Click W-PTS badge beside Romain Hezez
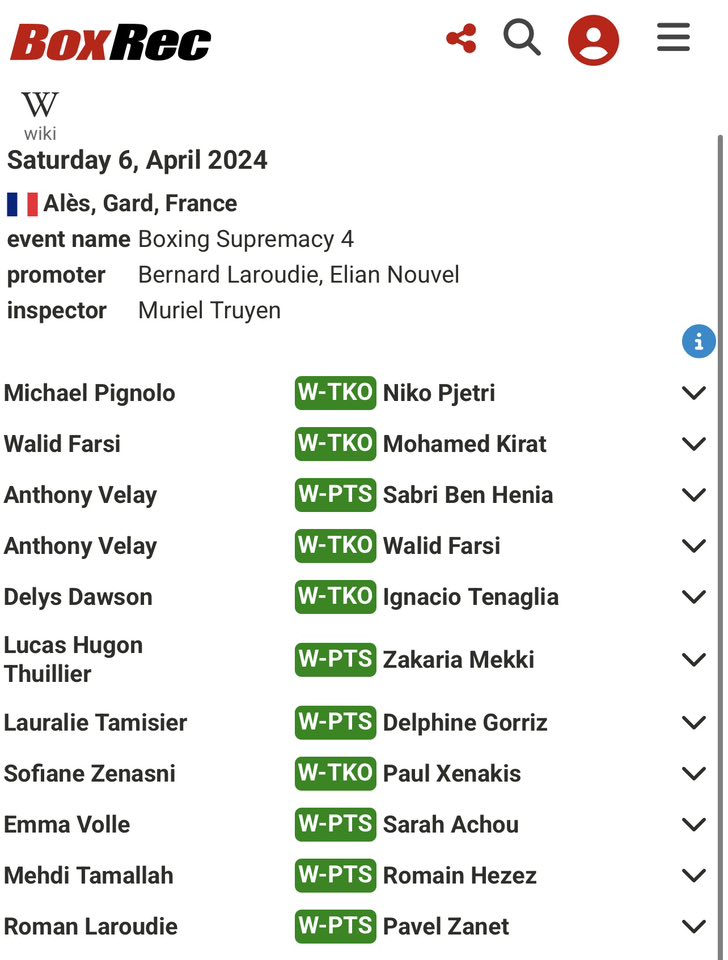 pyautogui.click(x=335, y=876)
